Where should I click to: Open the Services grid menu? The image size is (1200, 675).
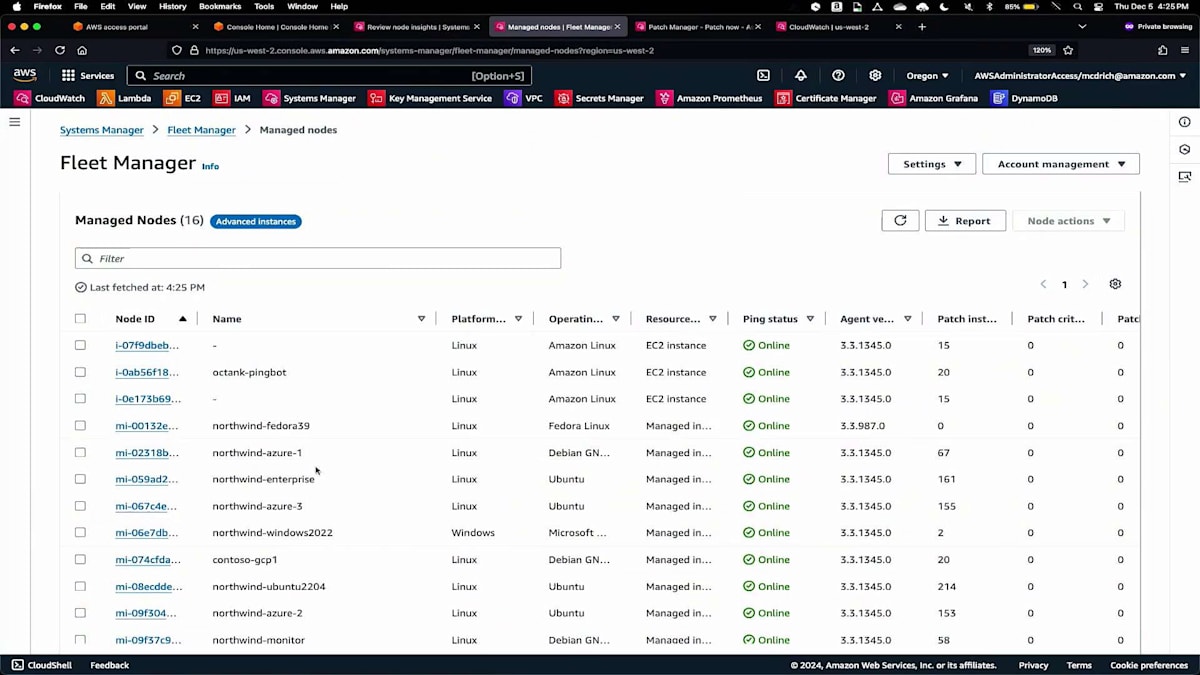[x=88, y=75]
